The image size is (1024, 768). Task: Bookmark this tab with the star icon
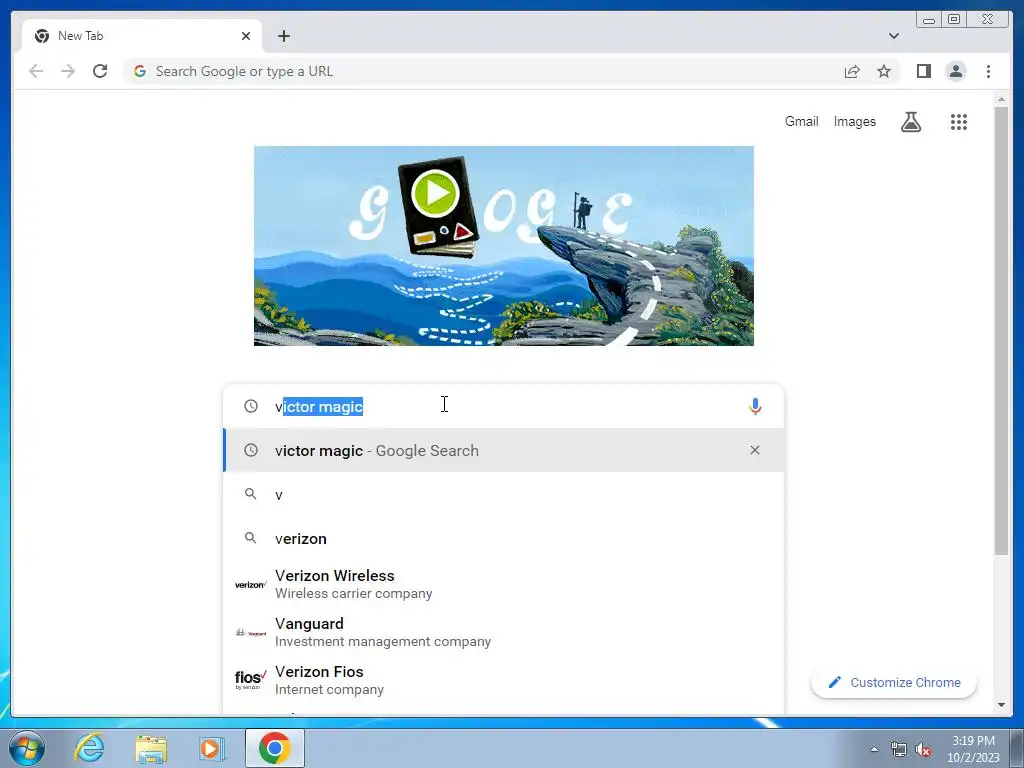pyautogui.click(x=884, y=71)
